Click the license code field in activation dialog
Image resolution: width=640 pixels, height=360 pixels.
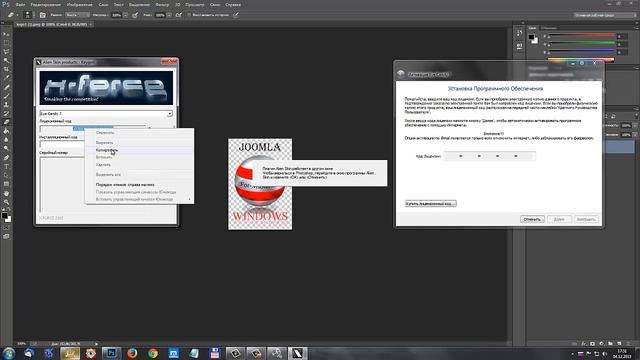coord(489,156)
